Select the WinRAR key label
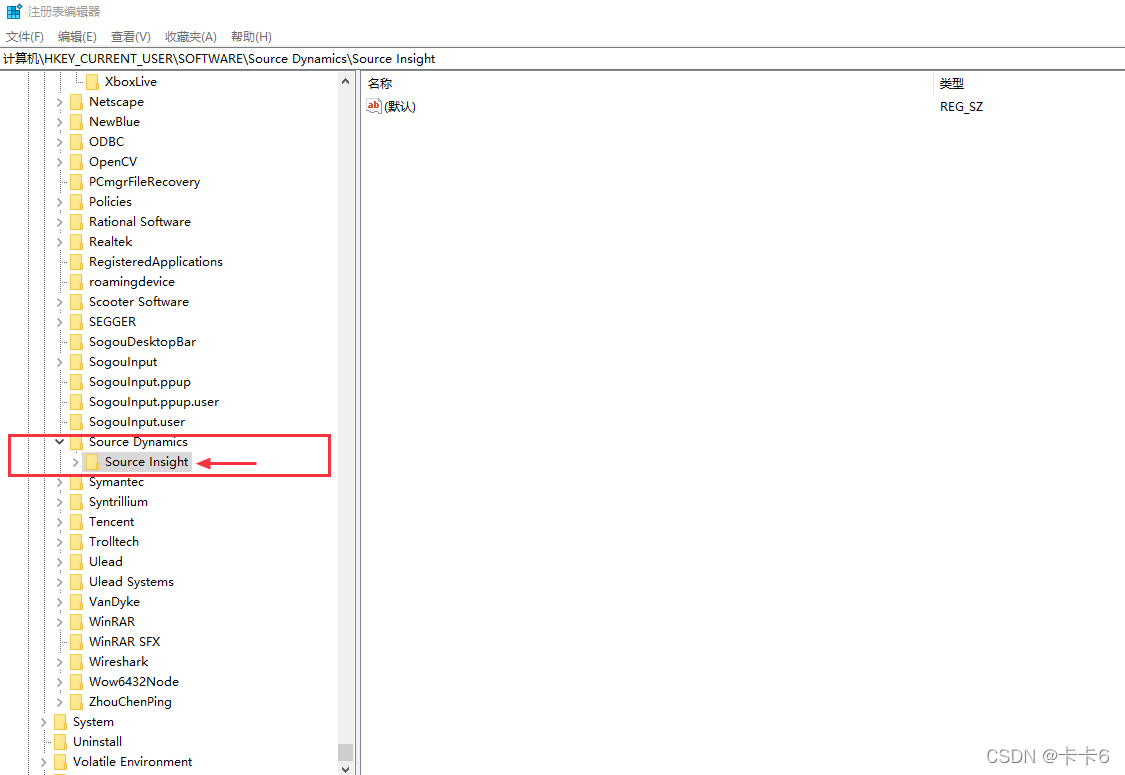Image resolution: width=1125 pixels, height=775 pixels. [112, 622]
